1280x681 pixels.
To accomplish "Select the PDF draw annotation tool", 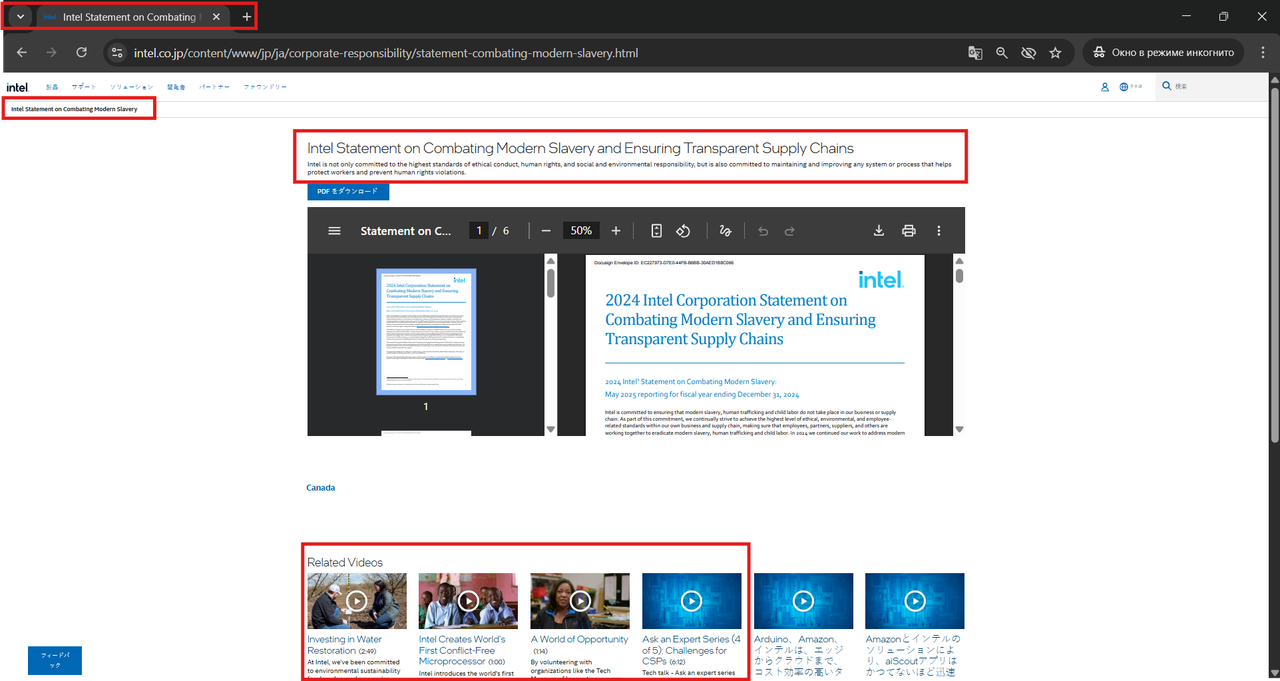I will (x=726, y=231).
